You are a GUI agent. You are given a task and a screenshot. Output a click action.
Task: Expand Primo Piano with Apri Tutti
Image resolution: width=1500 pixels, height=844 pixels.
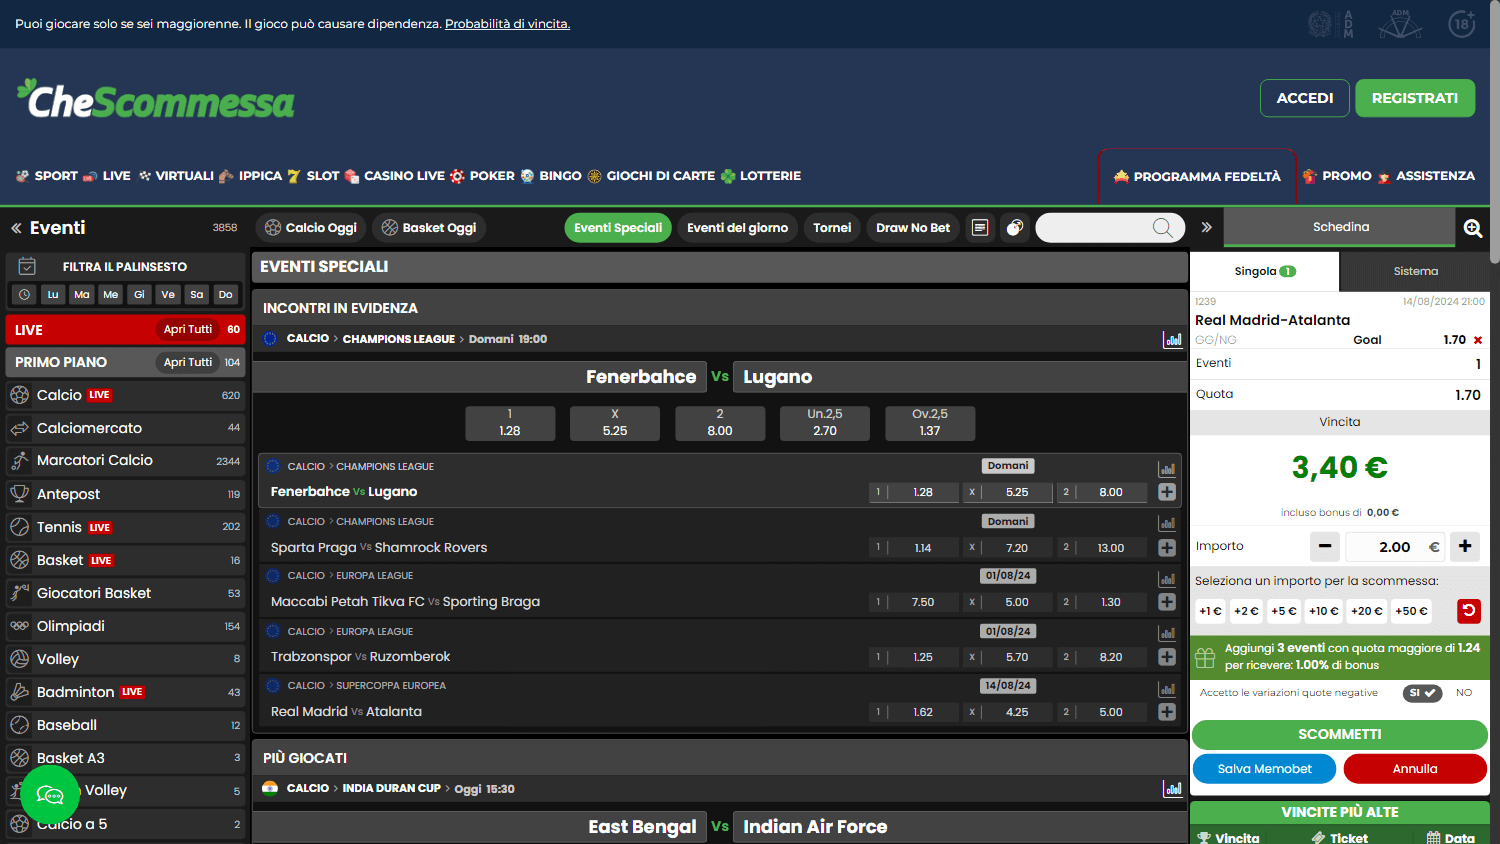pos(188,362)
